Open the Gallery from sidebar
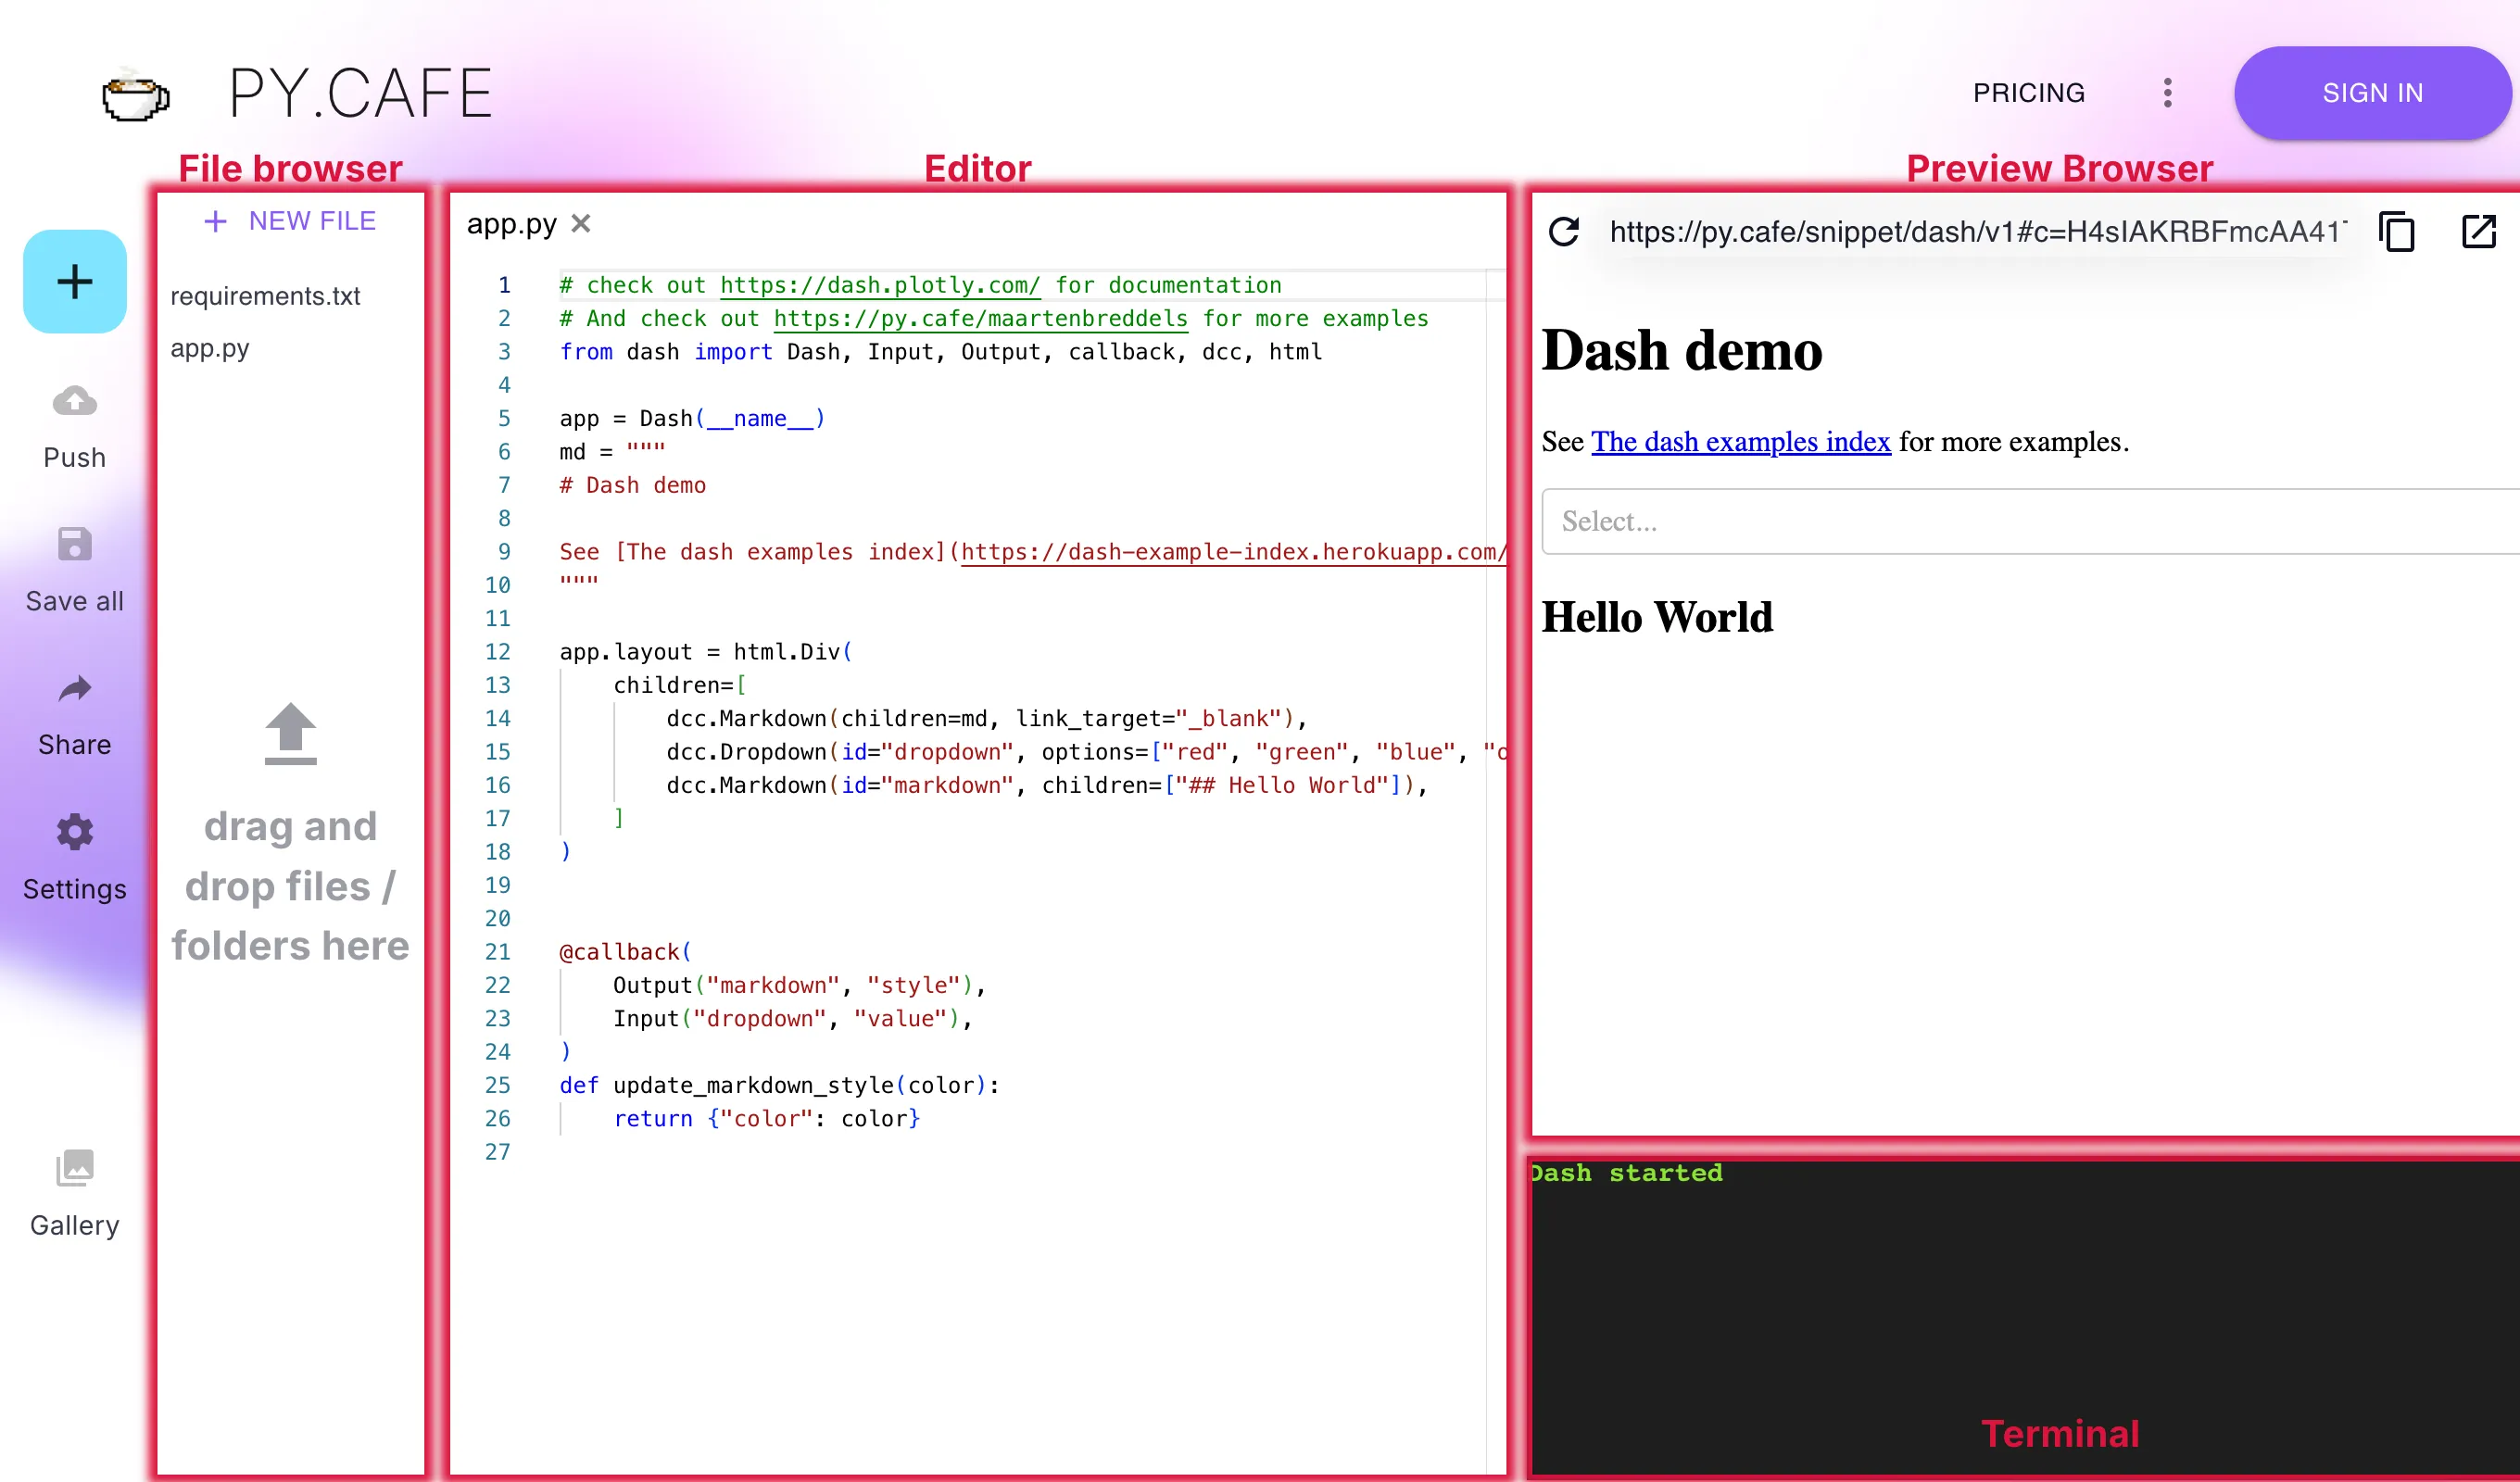This screenshot has width=2520, height=1482. pyautogui.click(x=75, y=1168)
